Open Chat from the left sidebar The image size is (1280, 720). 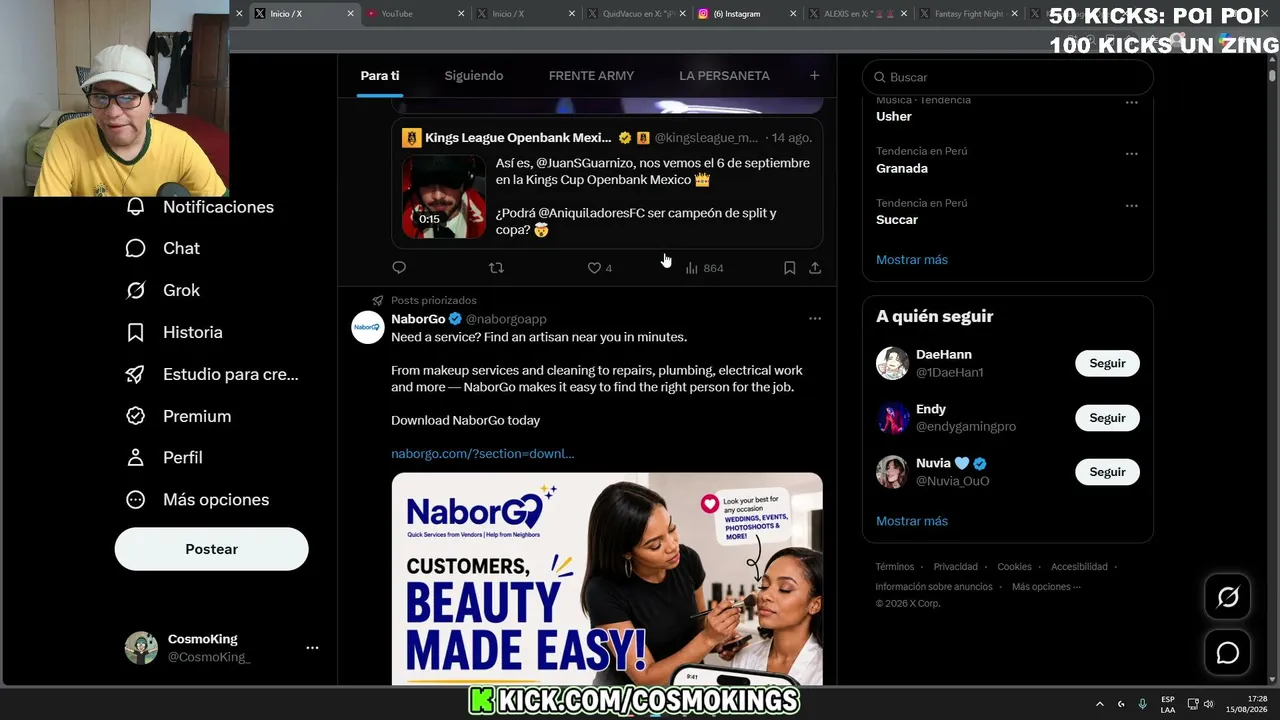point(163,248)
